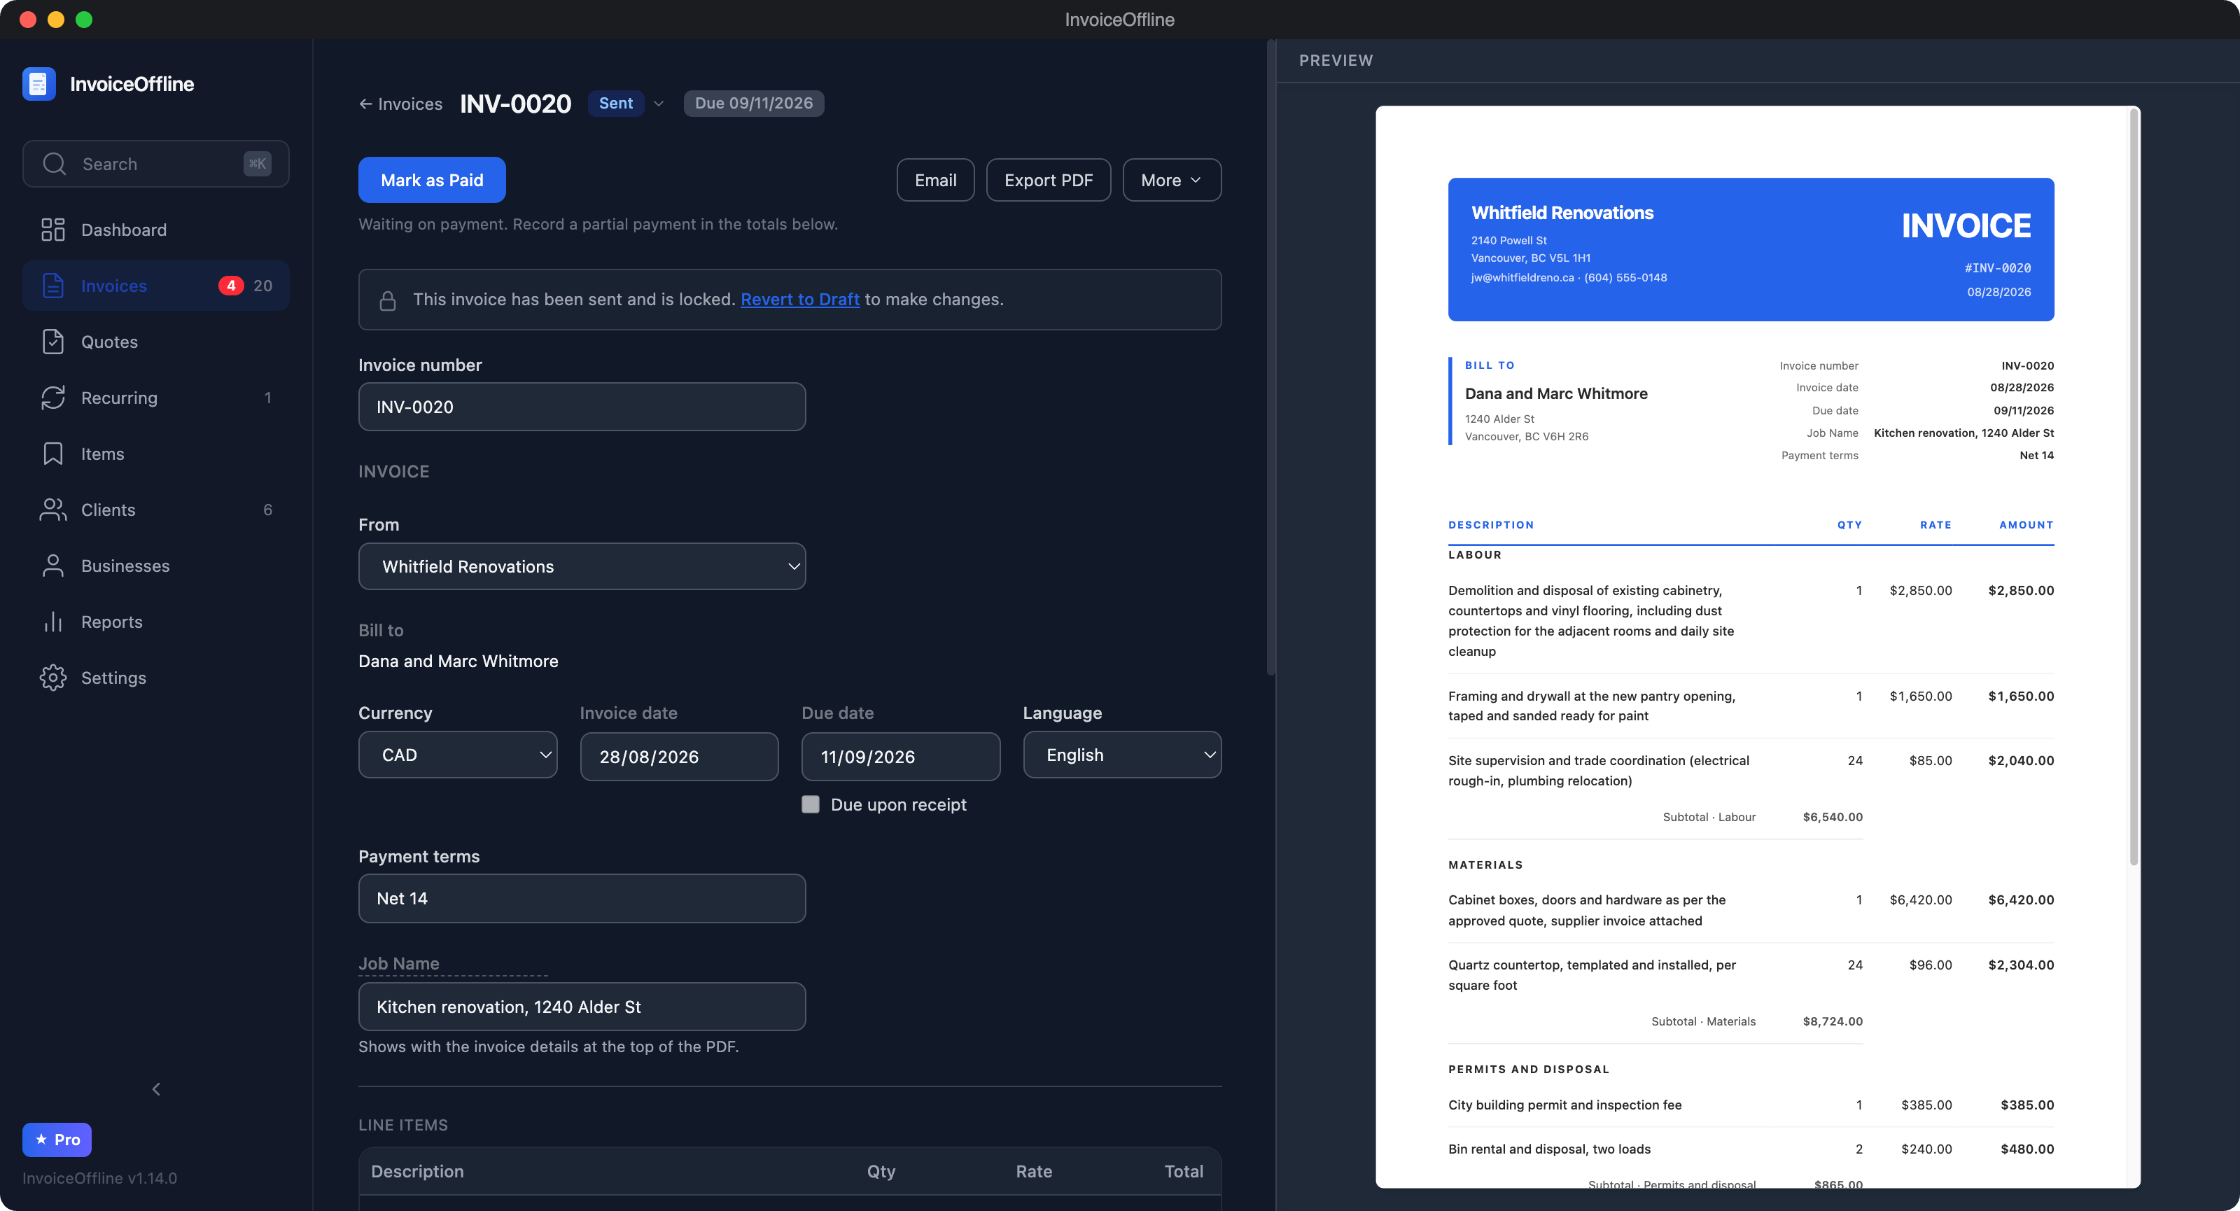Screen dimensions: 2240x1211
Task: Click the Due date field
Action: (x=901, y=757)
